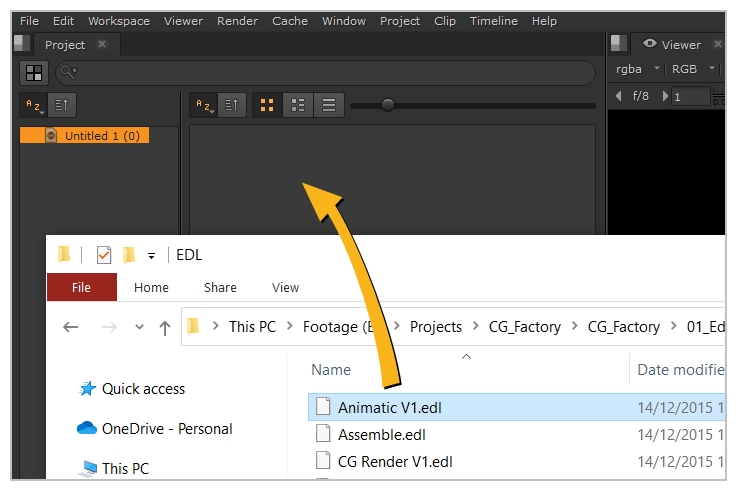Click the Animatic V1.edl file icon

point(323,408)
